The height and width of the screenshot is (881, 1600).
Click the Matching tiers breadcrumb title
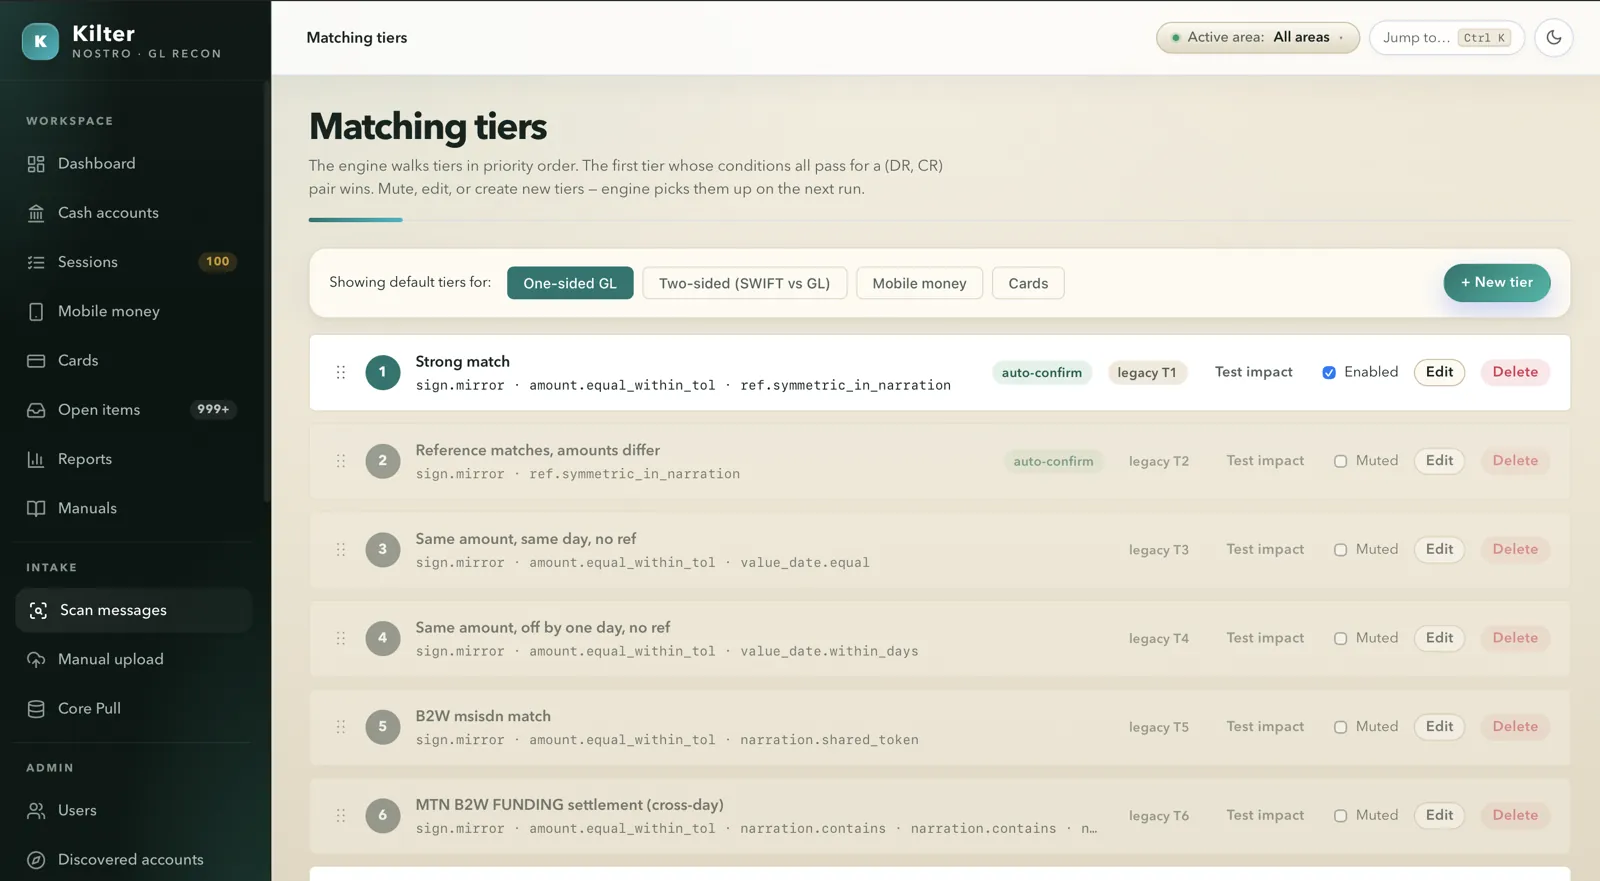[x=357, y=38]
